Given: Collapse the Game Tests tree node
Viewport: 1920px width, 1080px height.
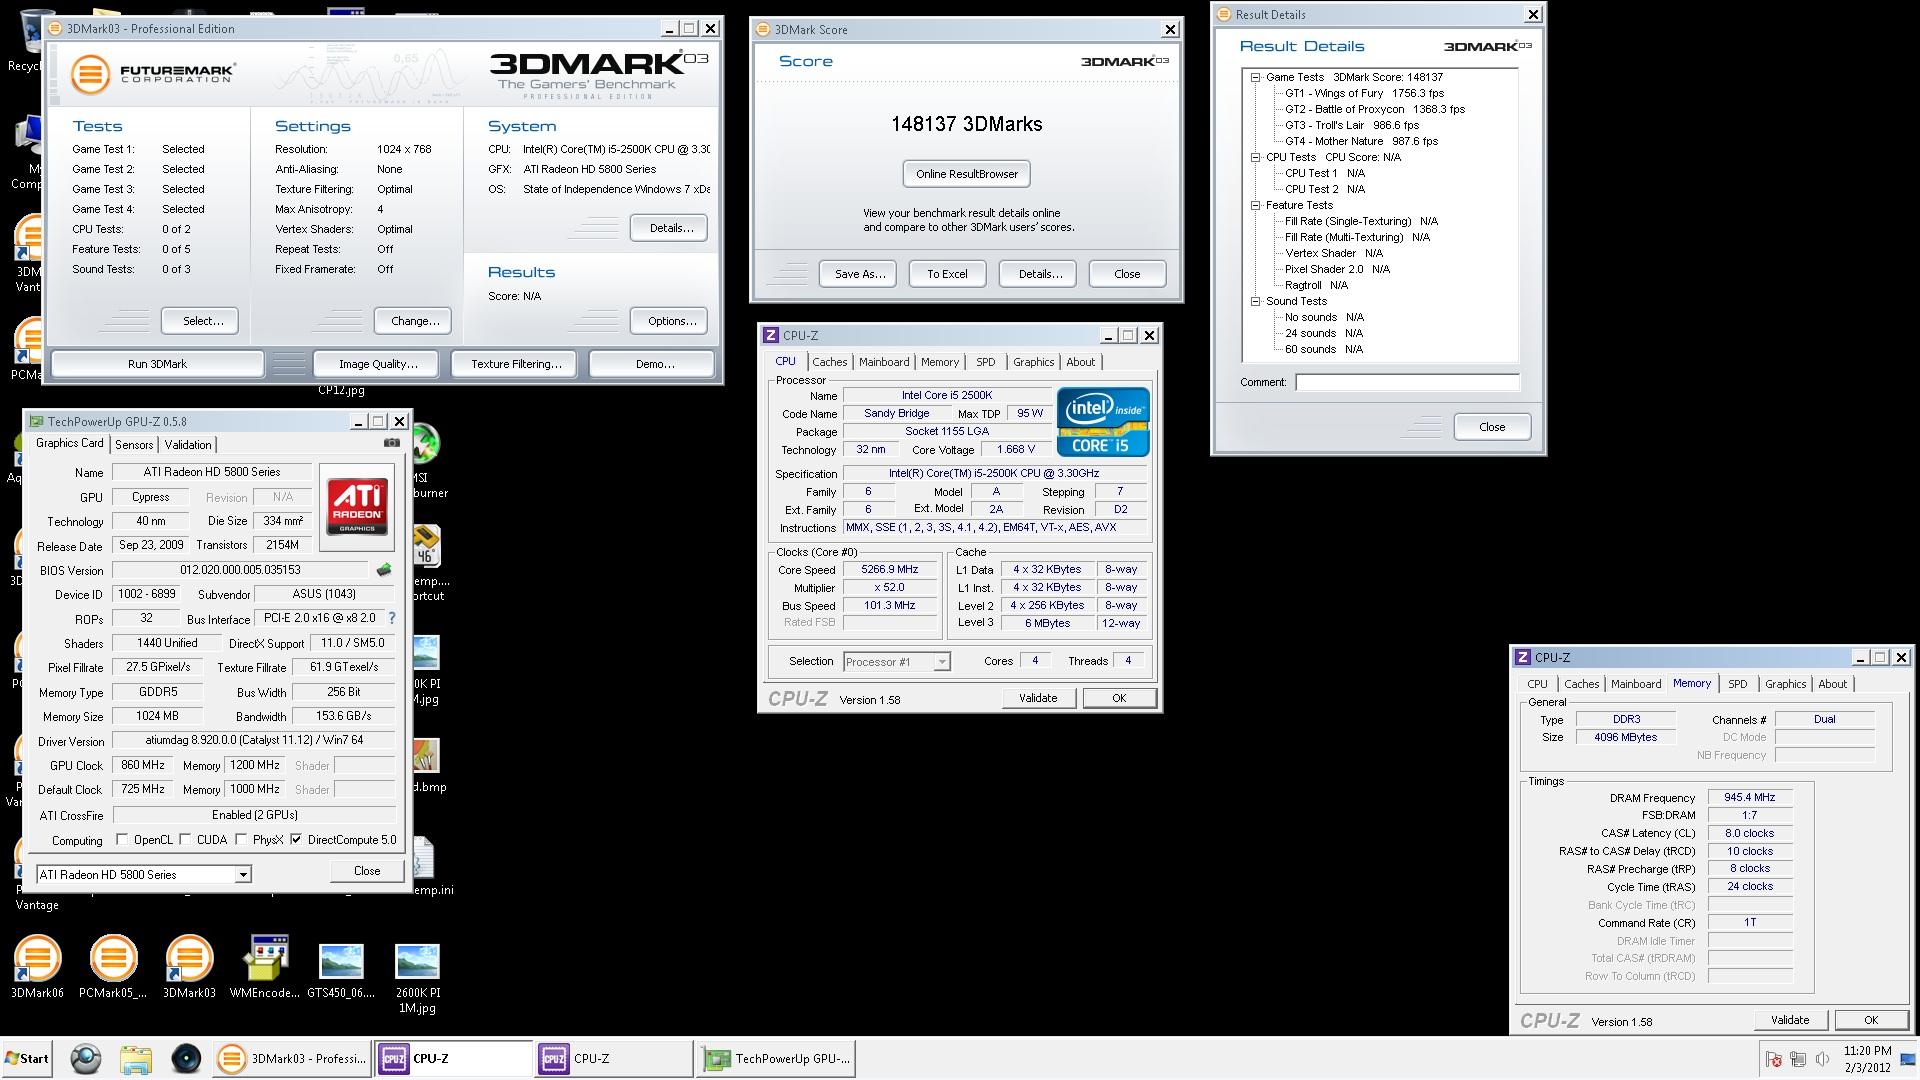Looking at the screenshot, I should coord(1255,77).
